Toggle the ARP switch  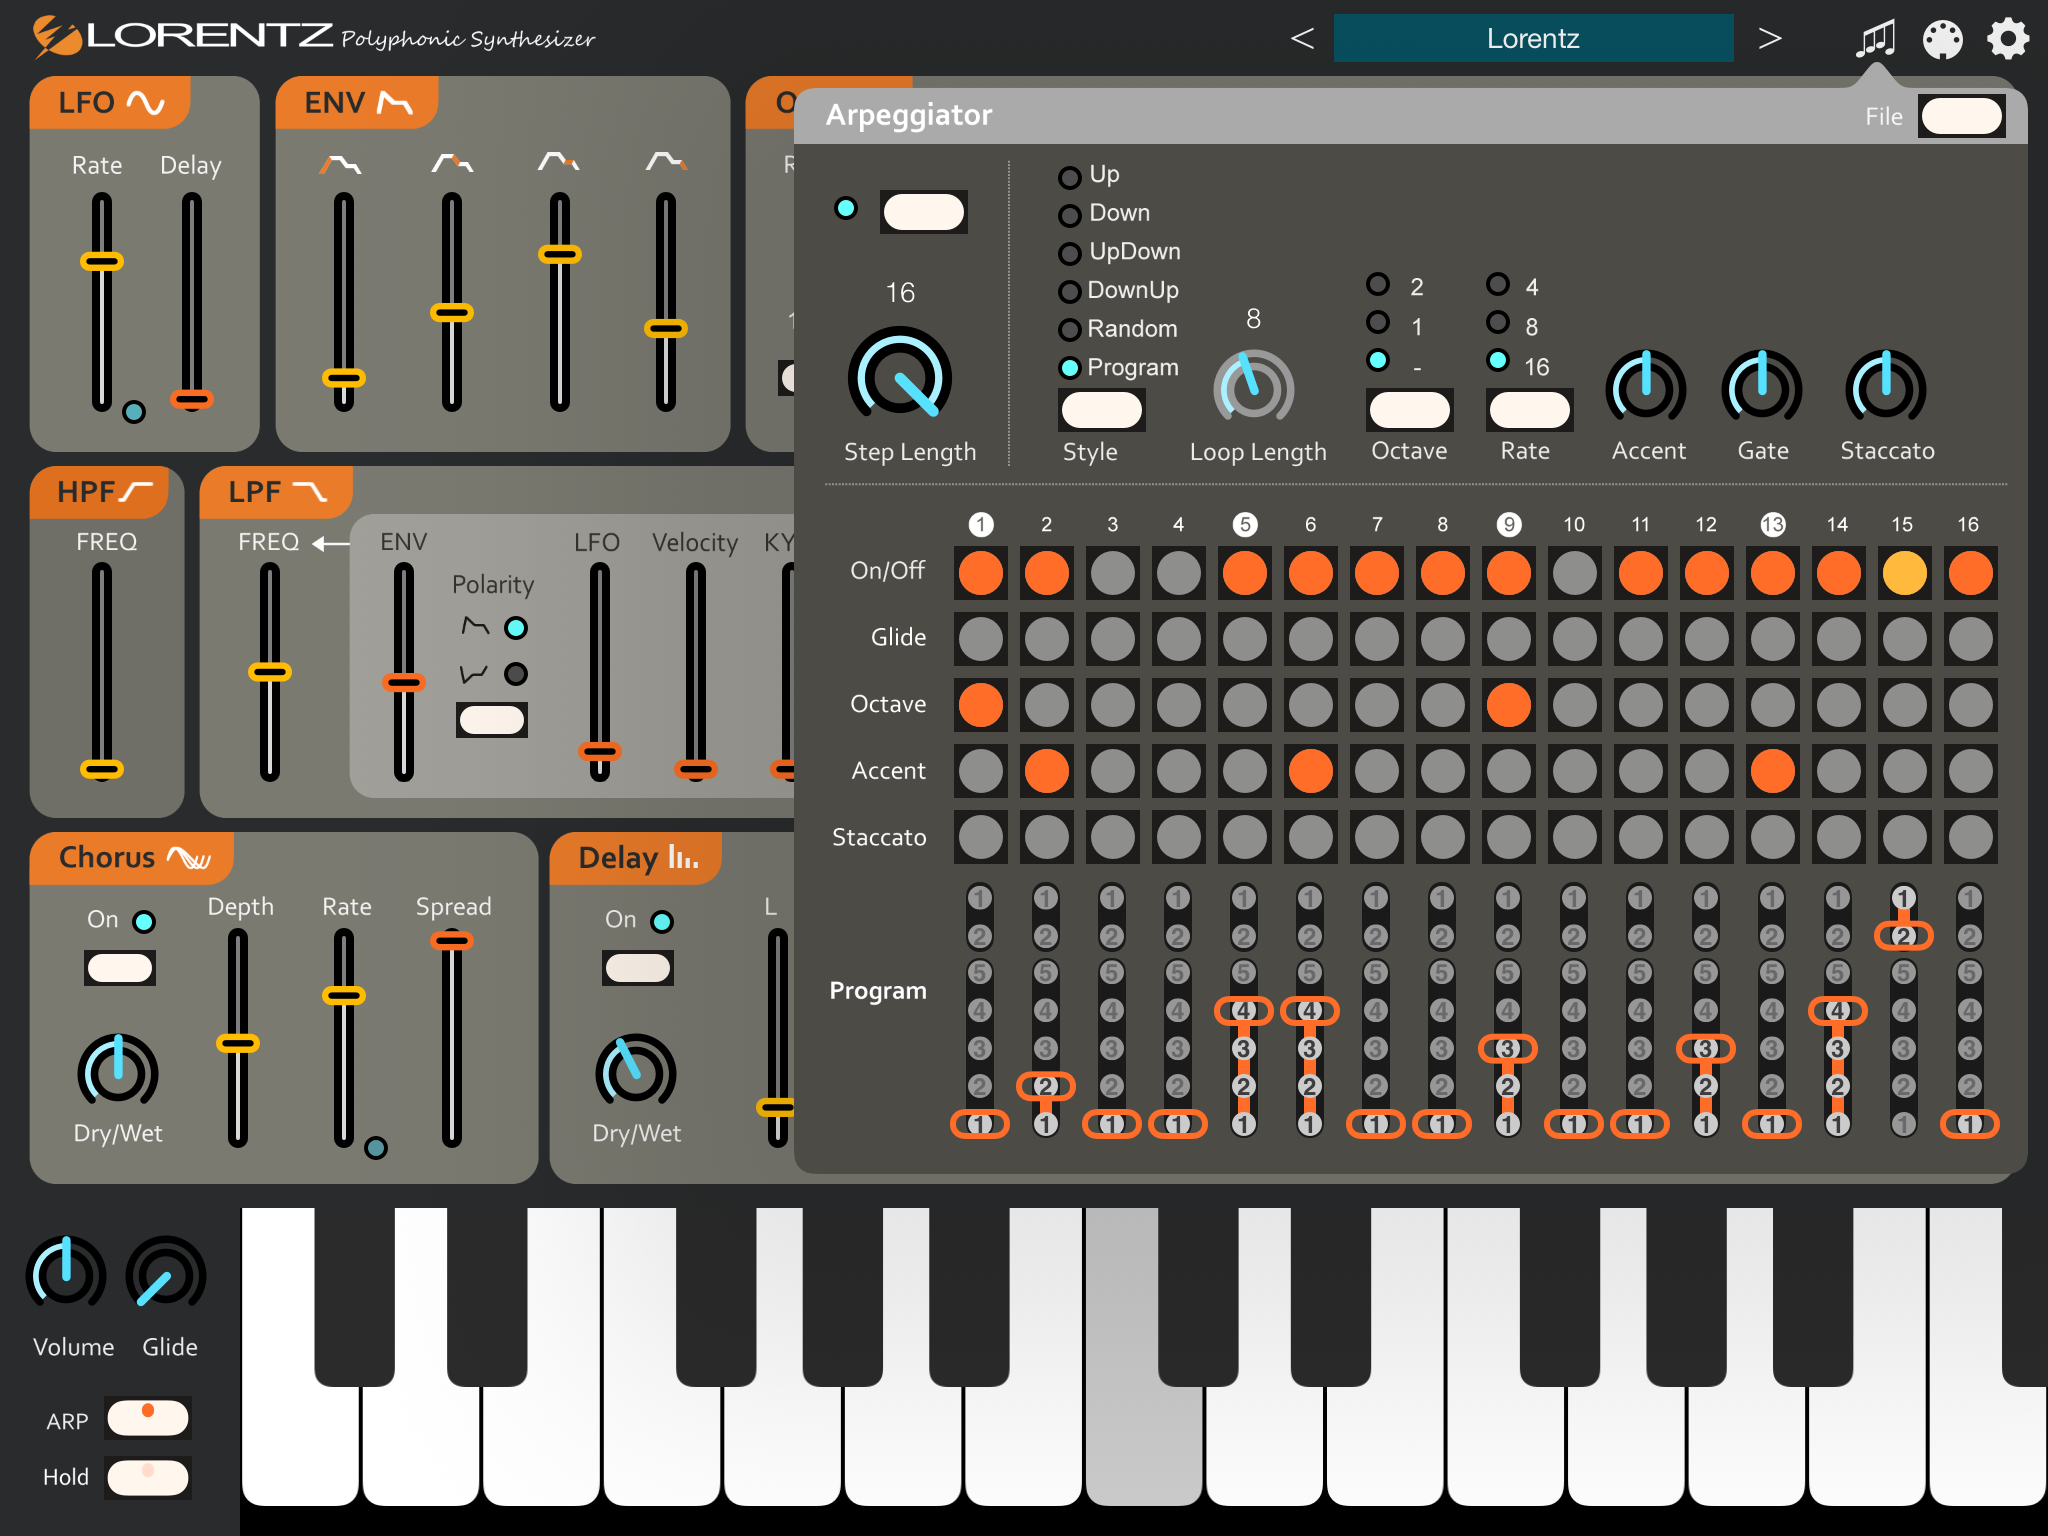pos(148,1418)
